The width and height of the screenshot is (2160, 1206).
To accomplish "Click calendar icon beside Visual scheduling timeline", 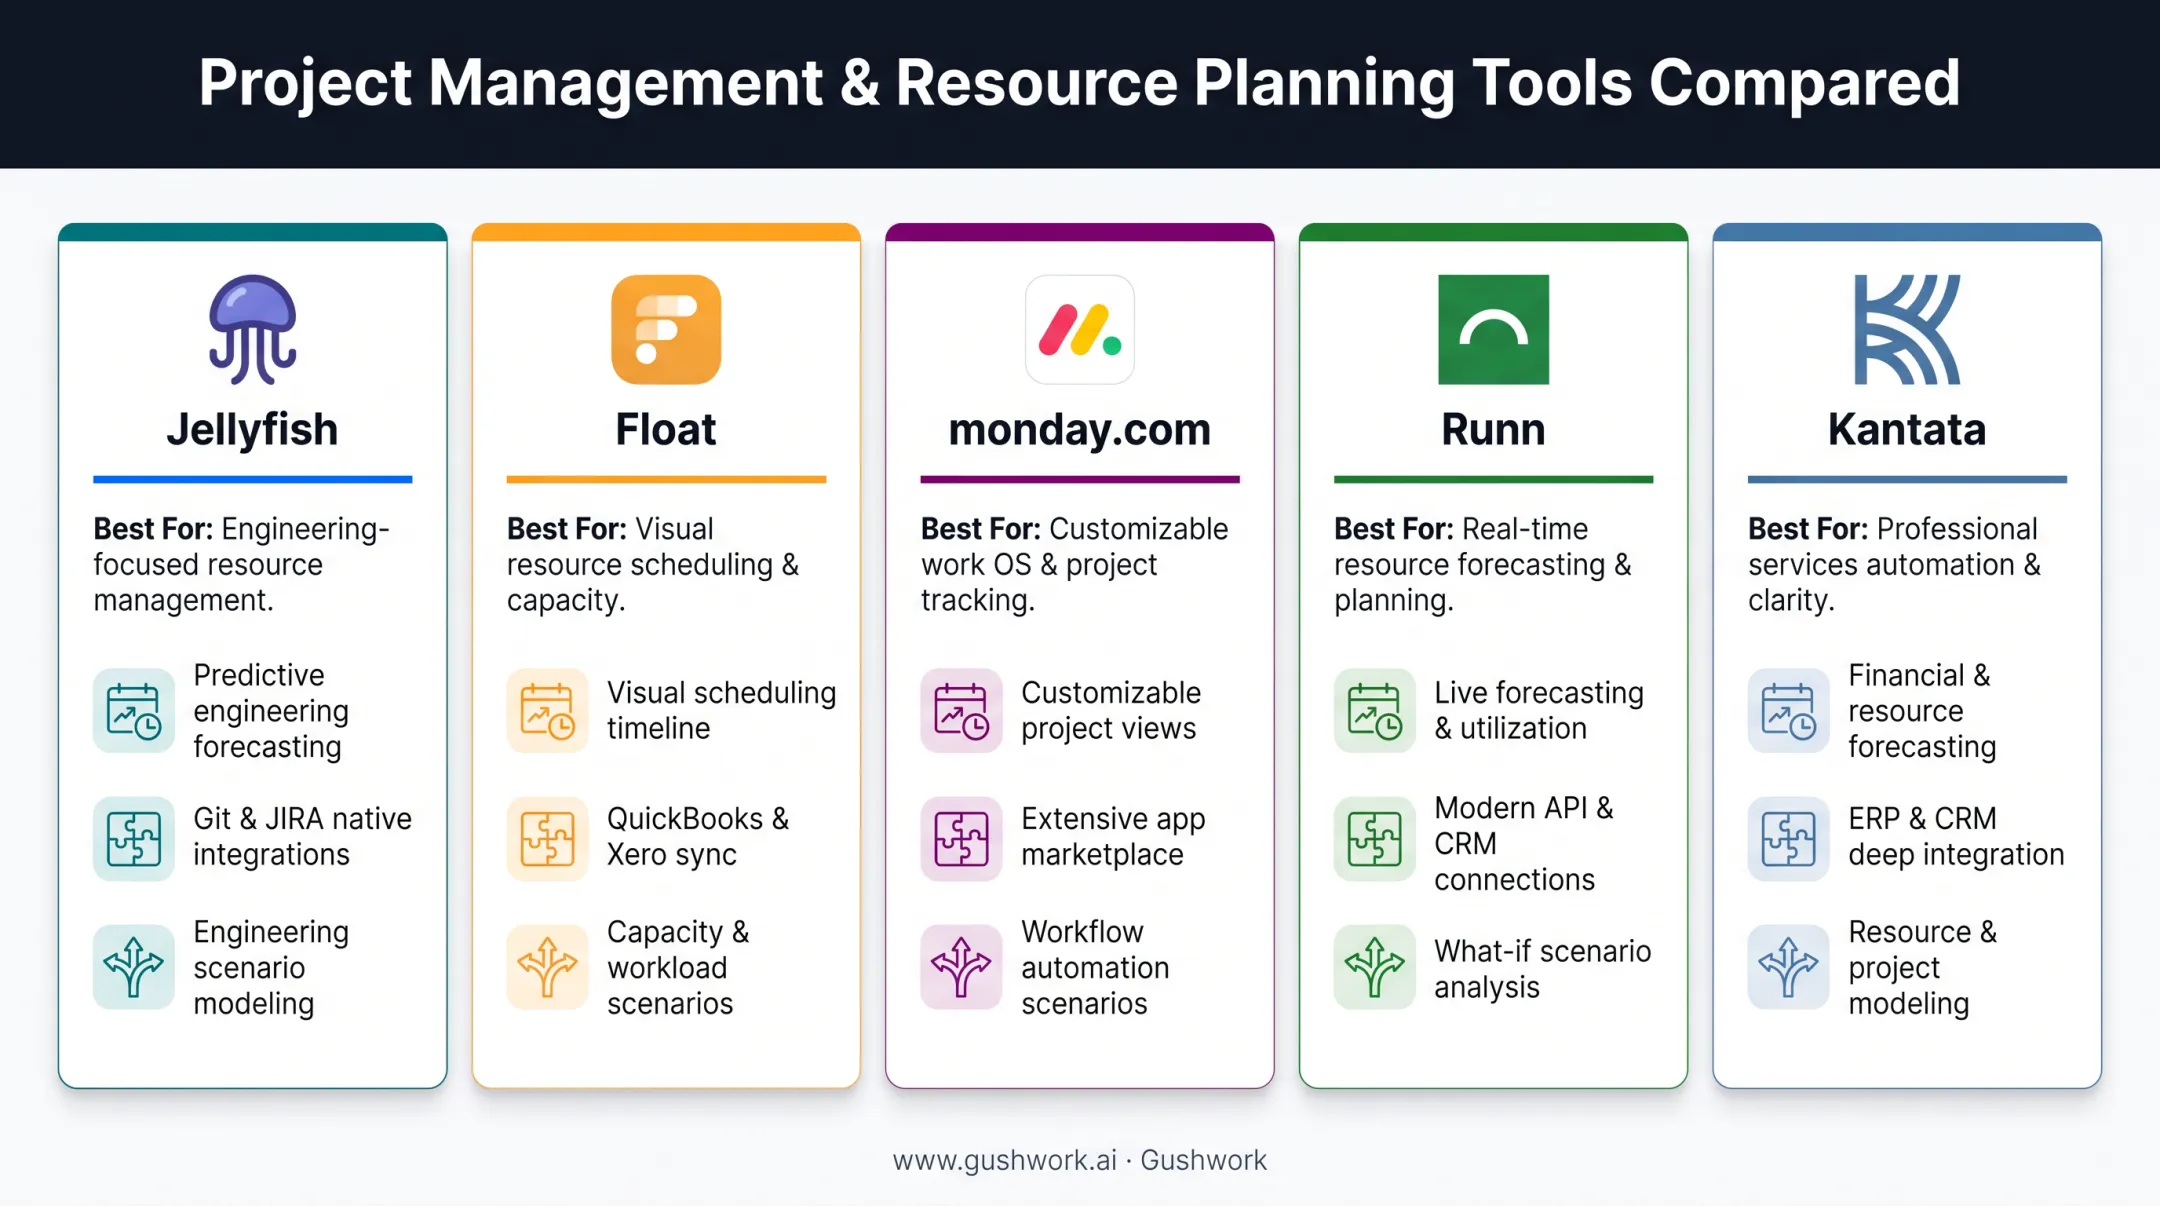I will coord(547,710).
